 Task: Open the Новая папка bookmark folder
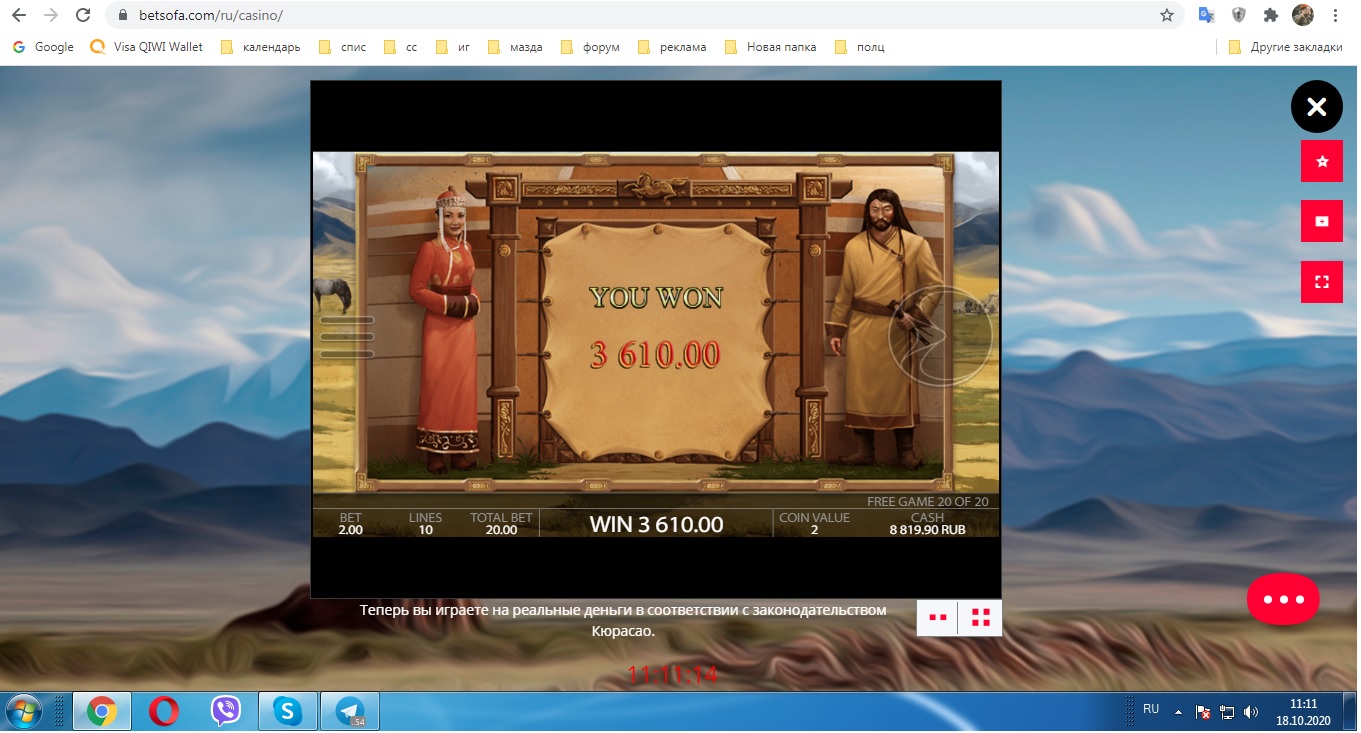[x=771, y=47]
